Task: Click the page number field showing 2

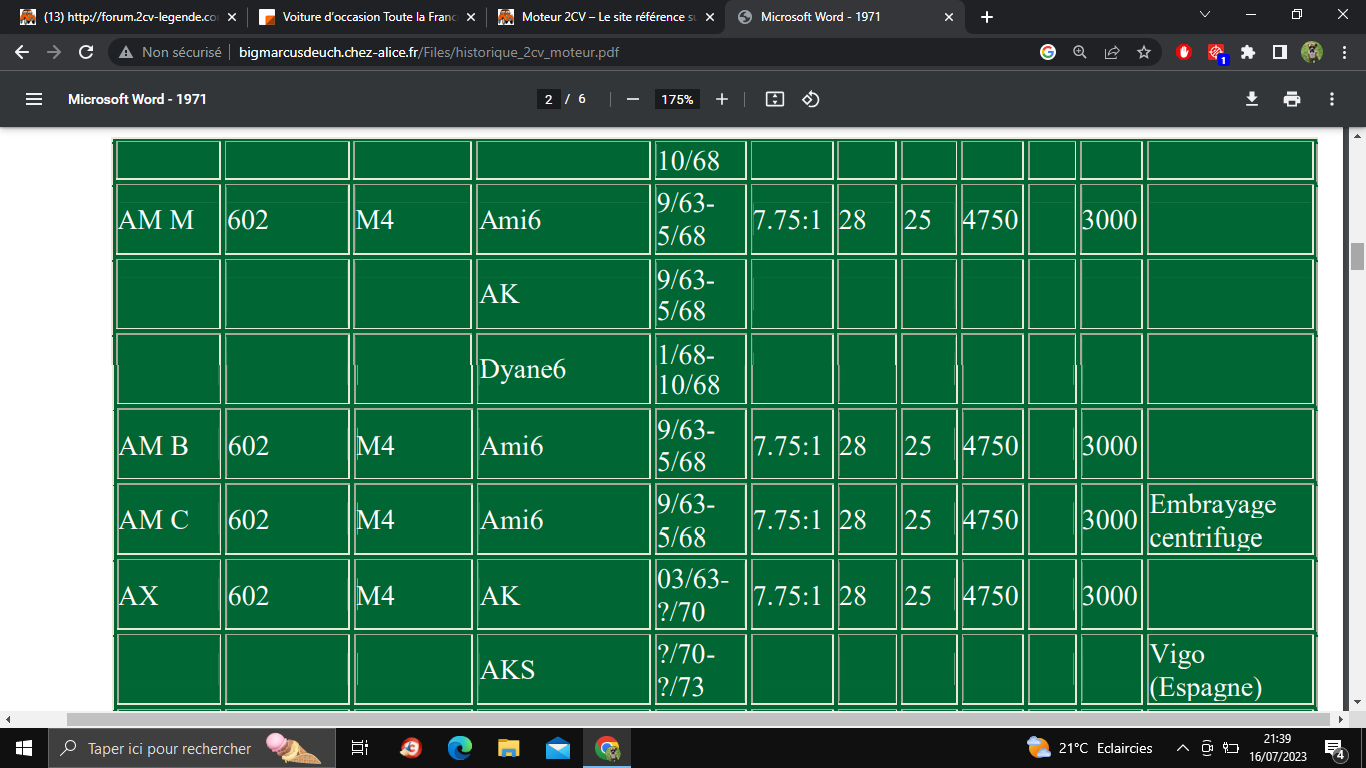Action: [548, 99]
